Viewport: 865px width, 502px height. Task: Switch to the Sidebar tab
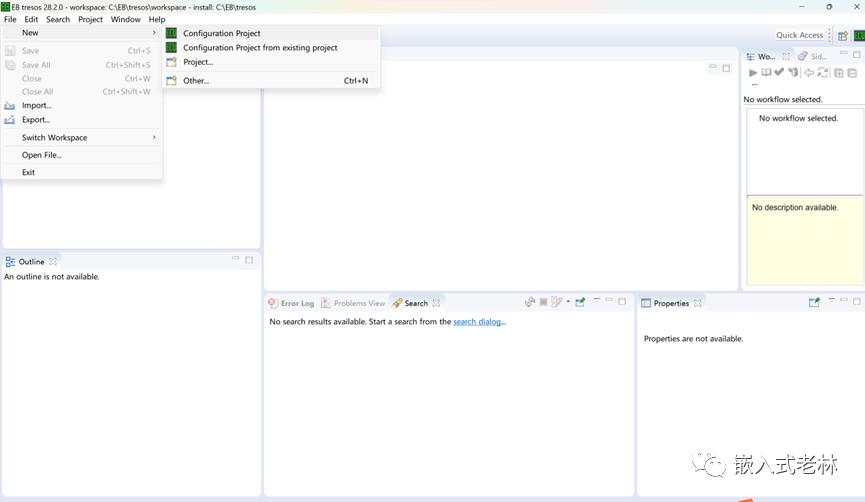pos(813,56)
